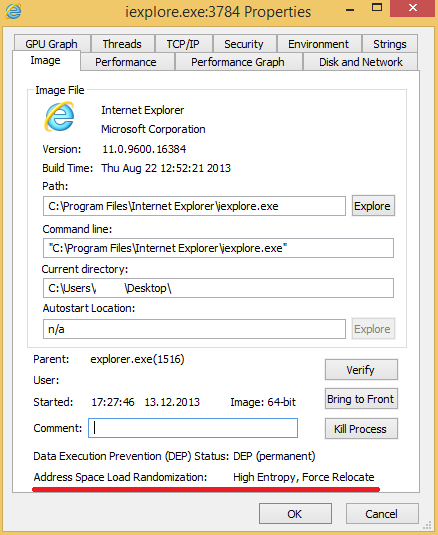Screen dimensions: 438x535
Task: Click inside the Command line field
Action: point(218,248)
